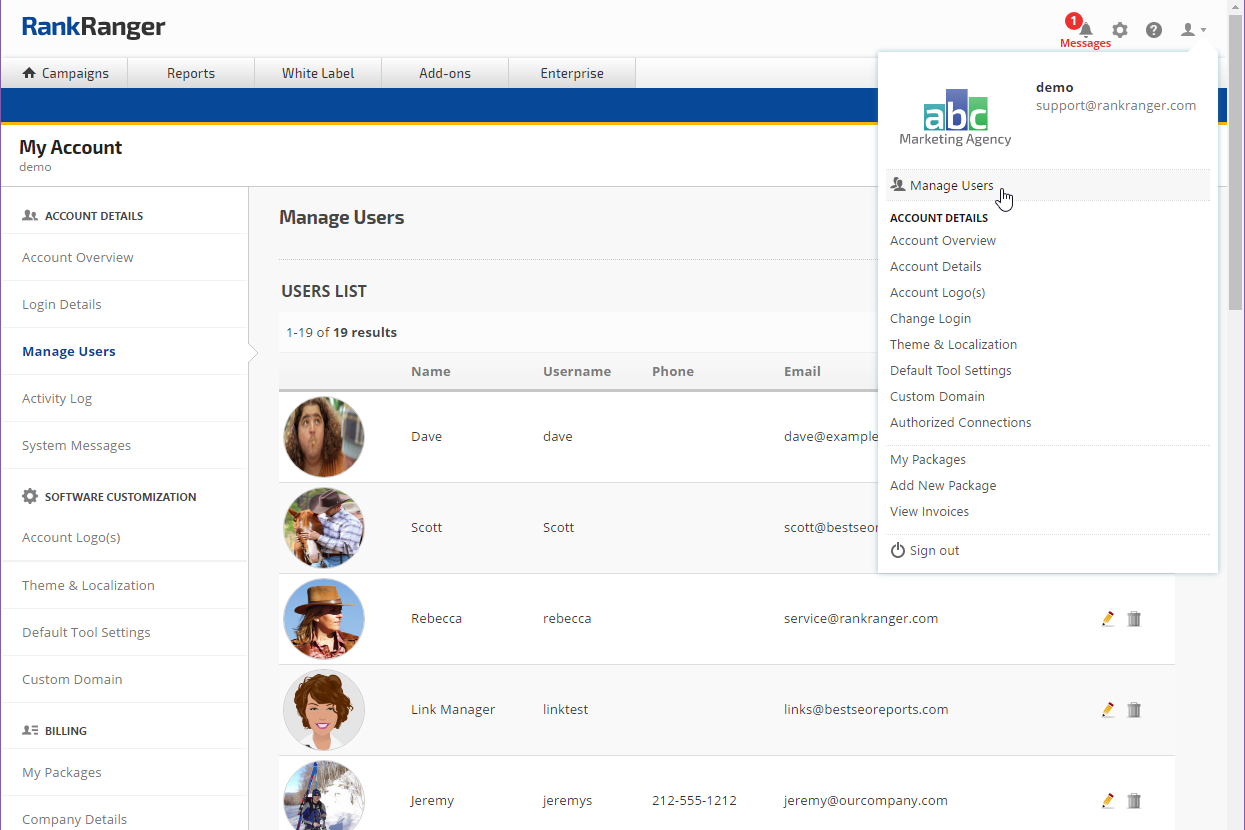Go to Activity Log in sidebar
Screen dimensions: 1245x830
click(x=57, y=398)
